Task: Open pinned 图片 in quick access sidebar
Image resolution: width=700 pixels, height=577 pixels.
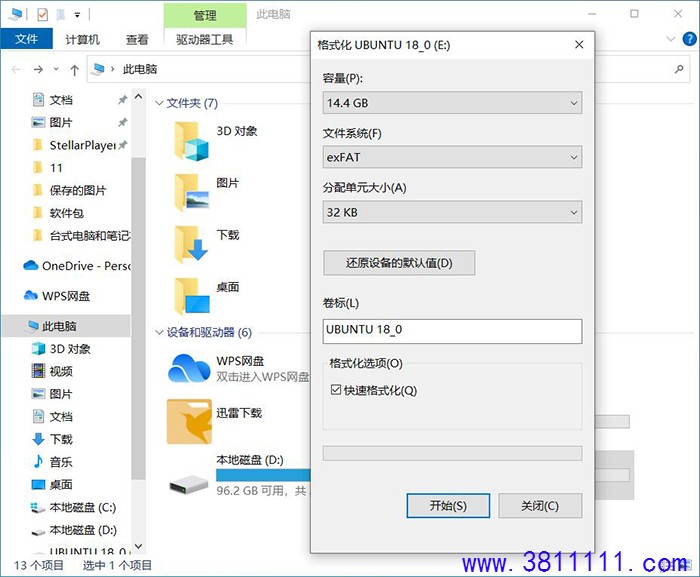Action: pos(61,122)
